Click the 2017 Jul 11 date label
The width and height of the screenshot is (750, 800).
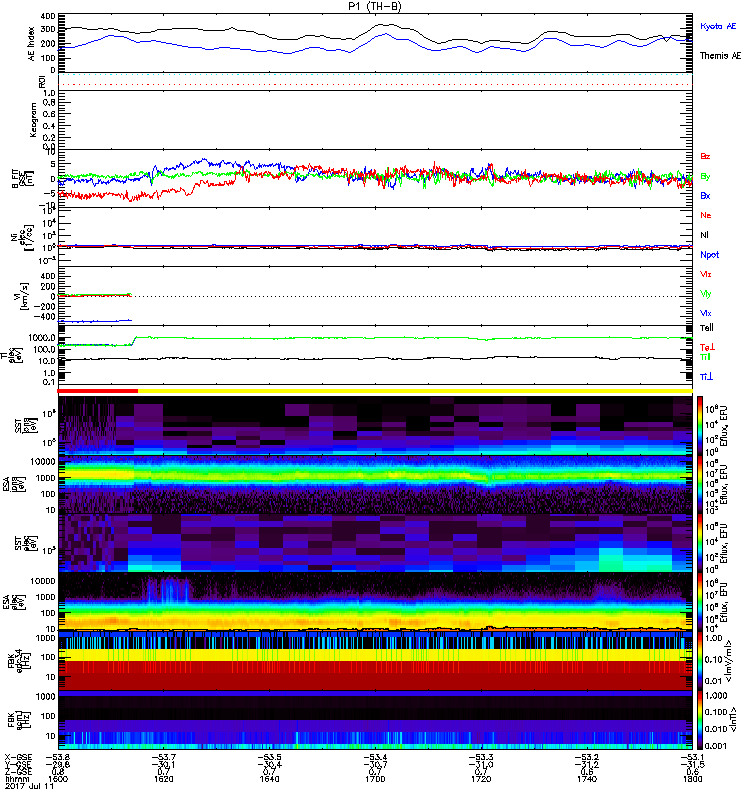pos(29,786)
